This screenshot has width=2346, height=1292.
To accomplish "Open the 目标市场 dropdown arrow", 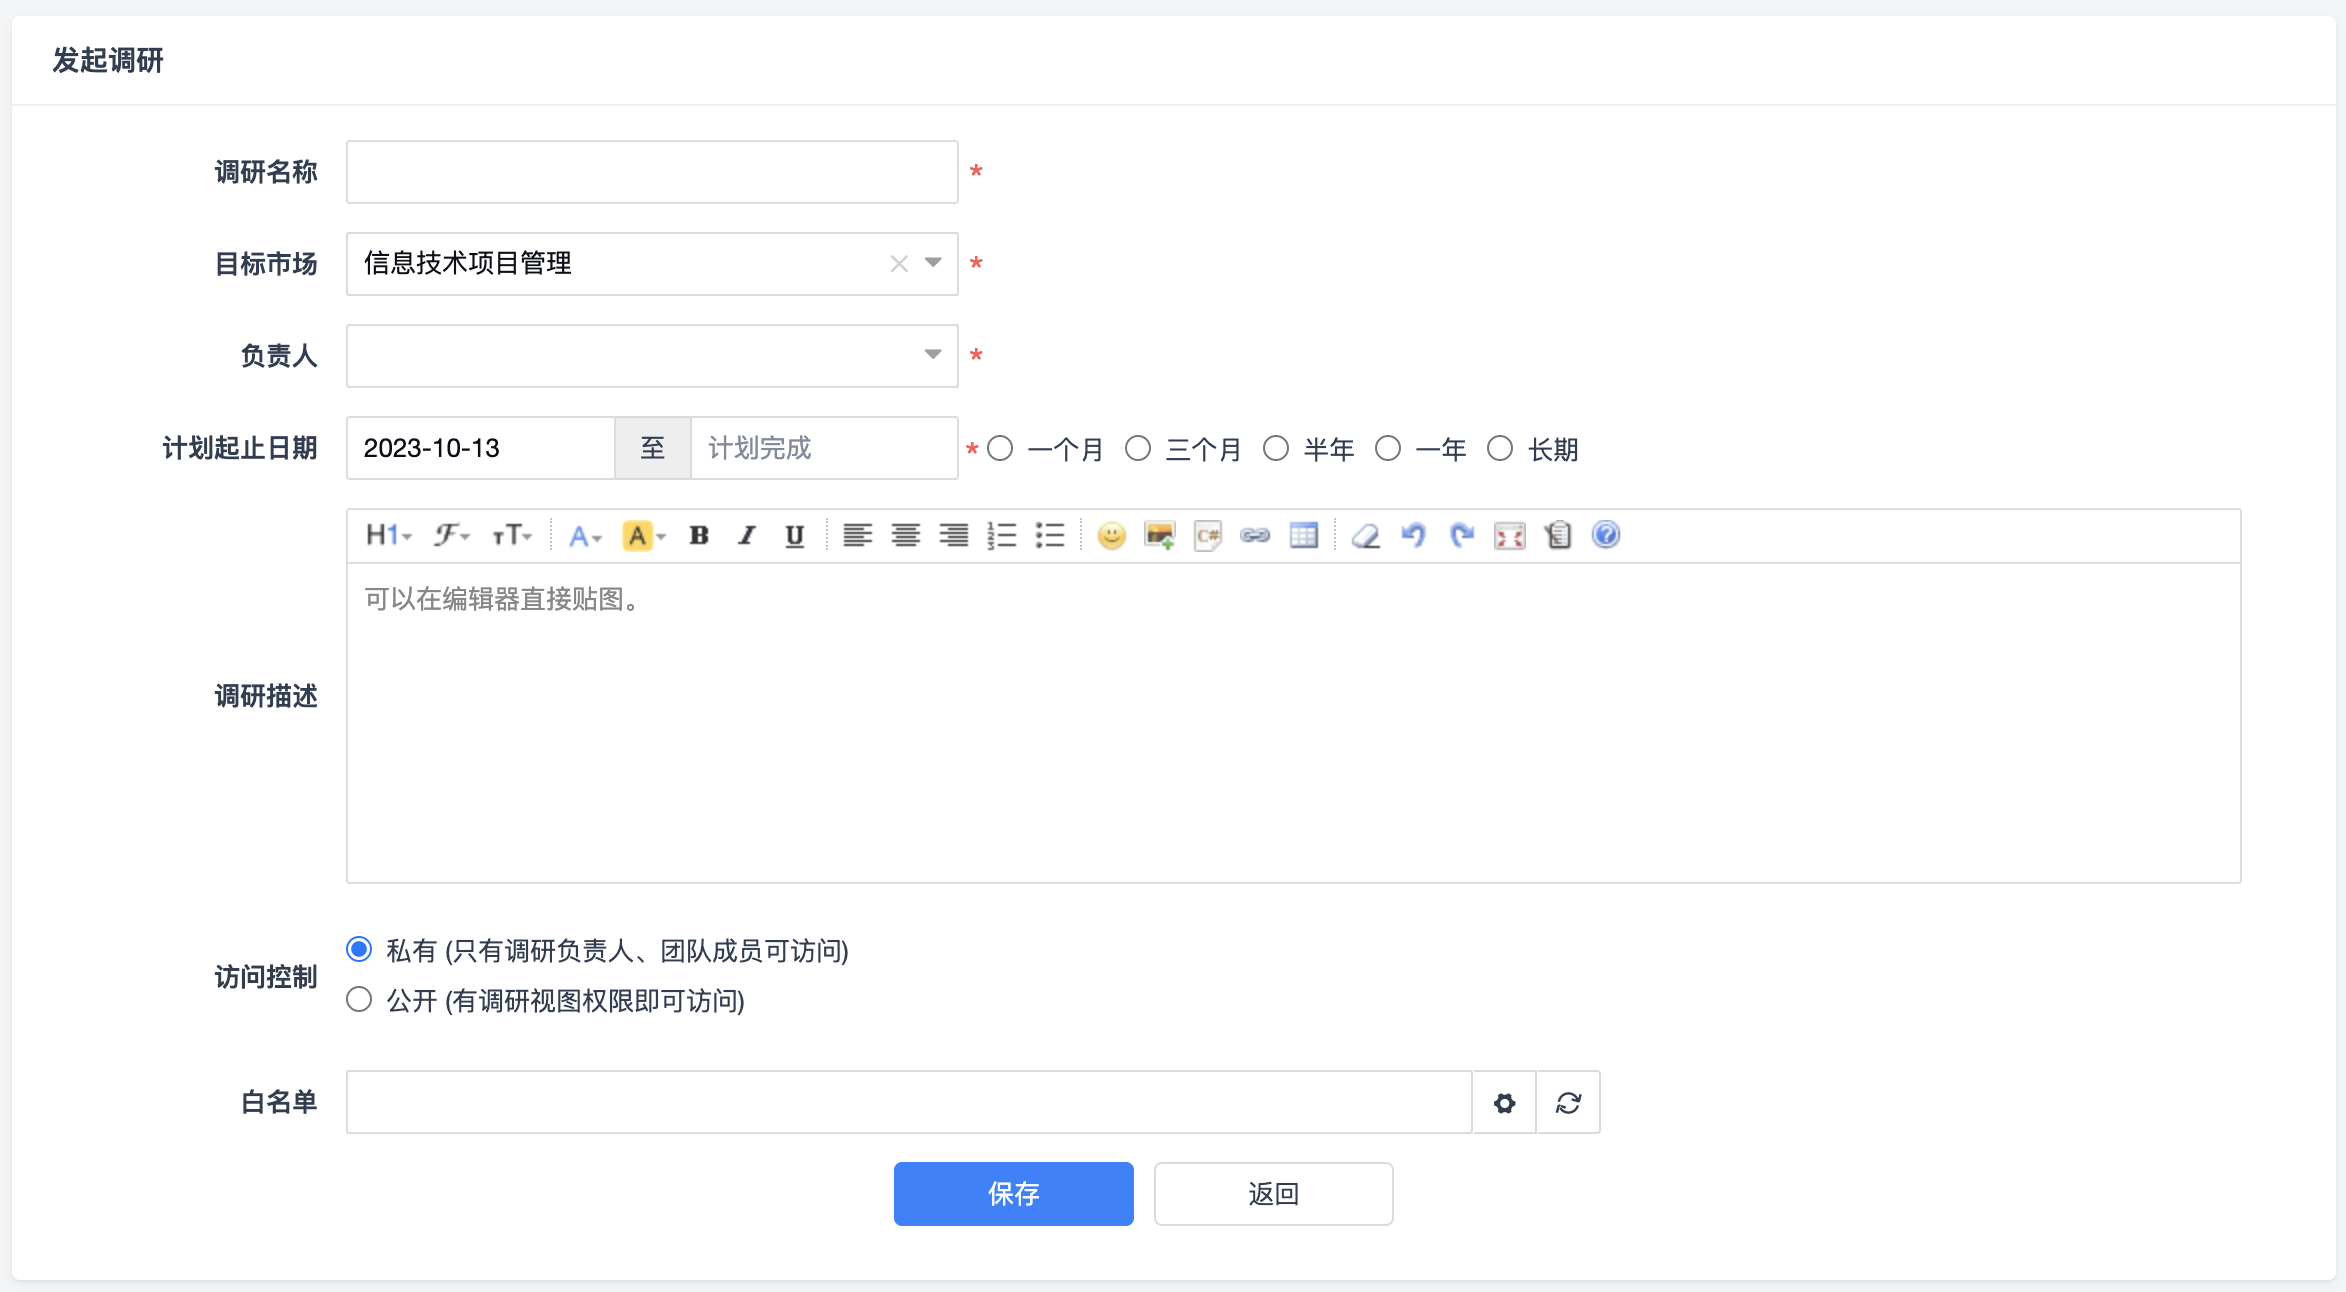I will click(x=932, y=263).
